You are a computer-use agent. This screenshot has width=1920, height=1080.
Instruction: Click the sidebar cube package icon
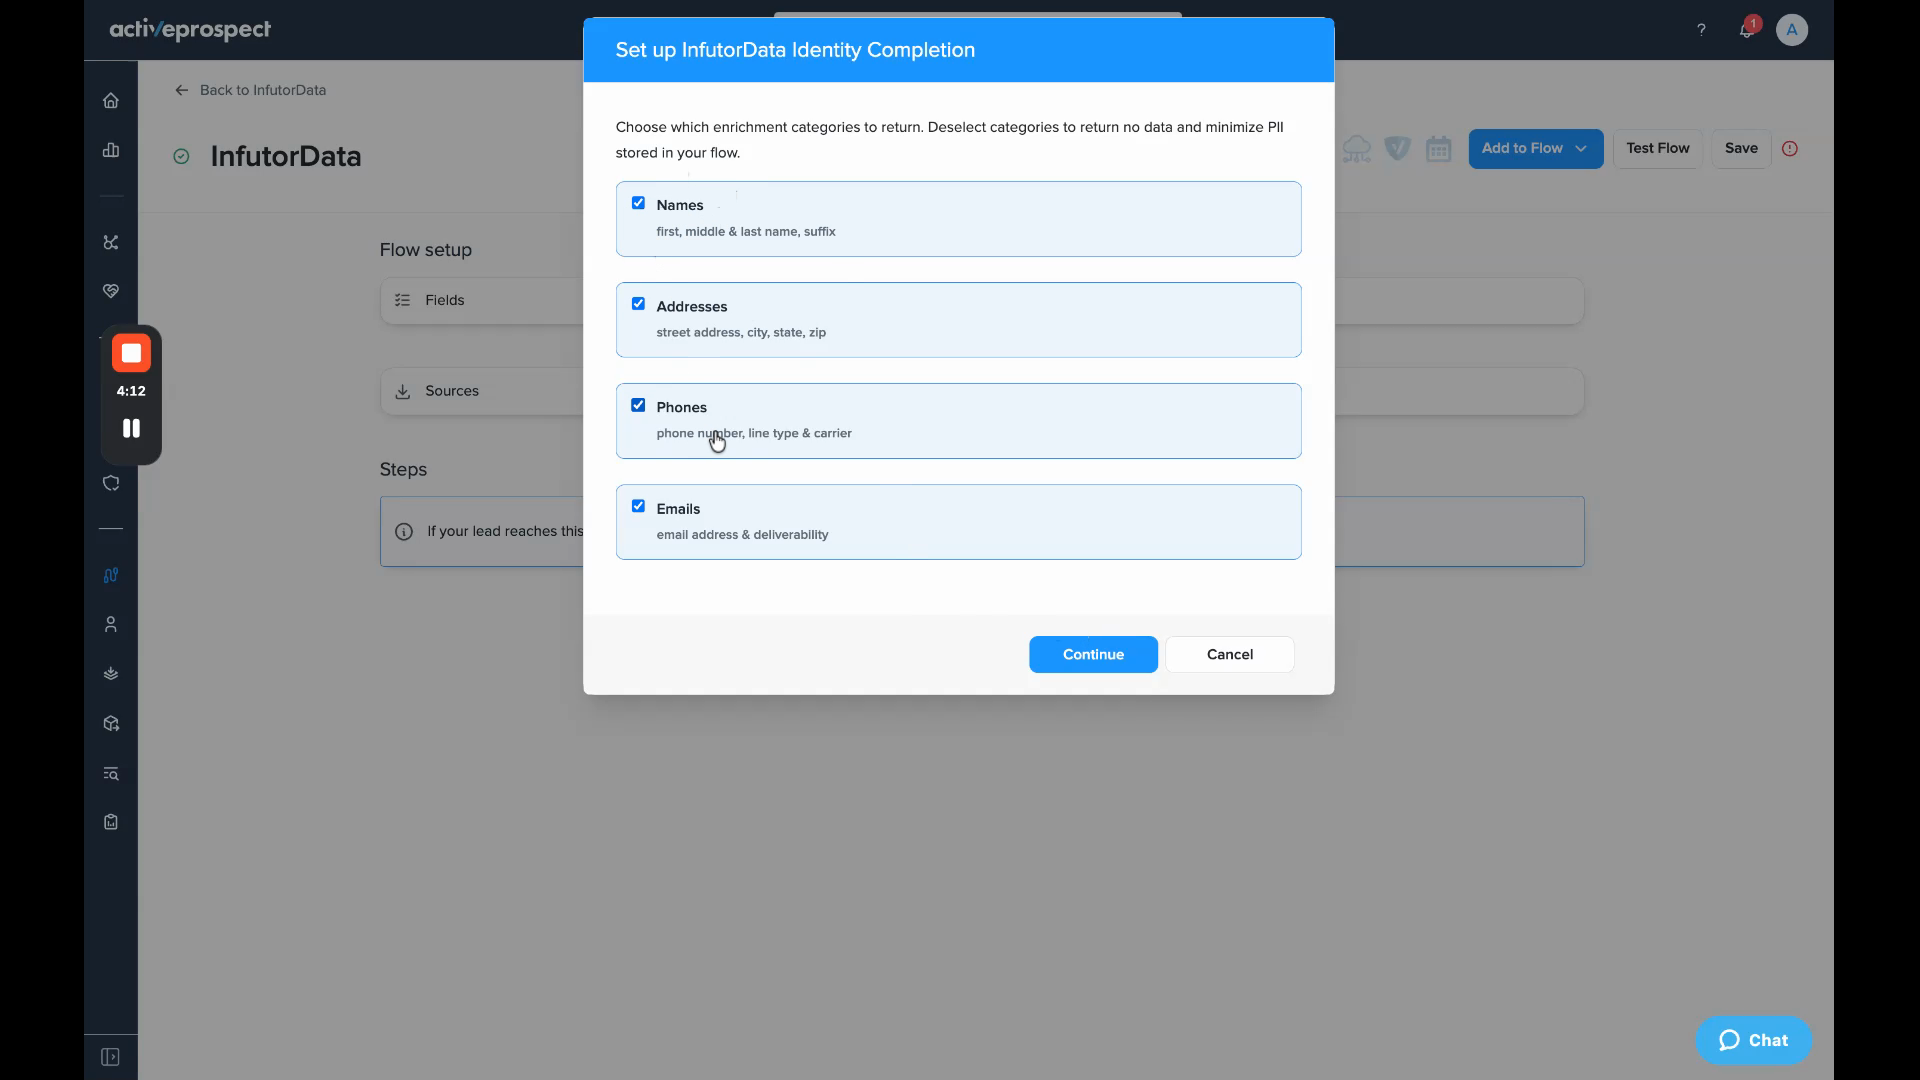click(111, 723)
